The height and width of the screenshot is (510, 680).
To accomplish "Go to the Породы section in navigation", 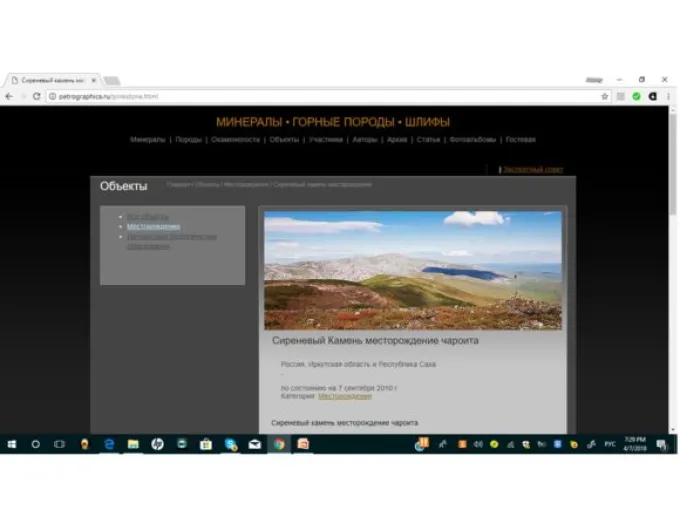I will coord(188,140).
